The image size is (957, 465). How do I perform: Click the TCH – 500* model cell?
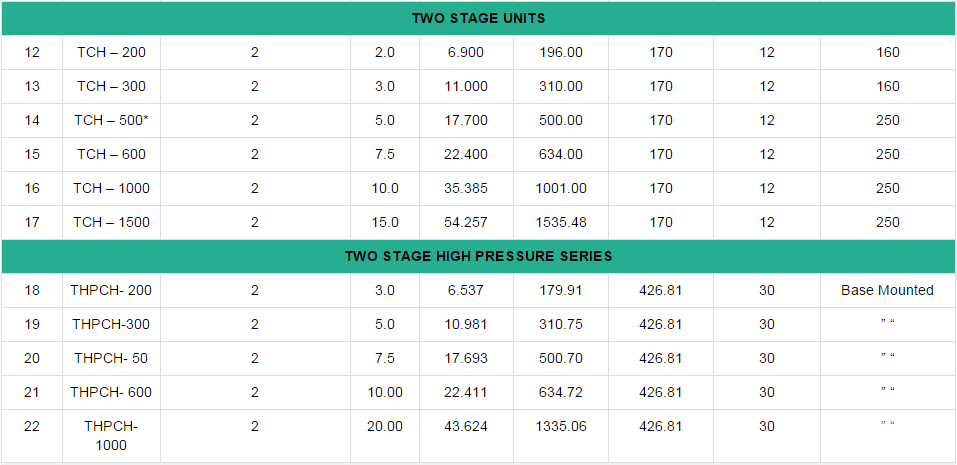111,120
